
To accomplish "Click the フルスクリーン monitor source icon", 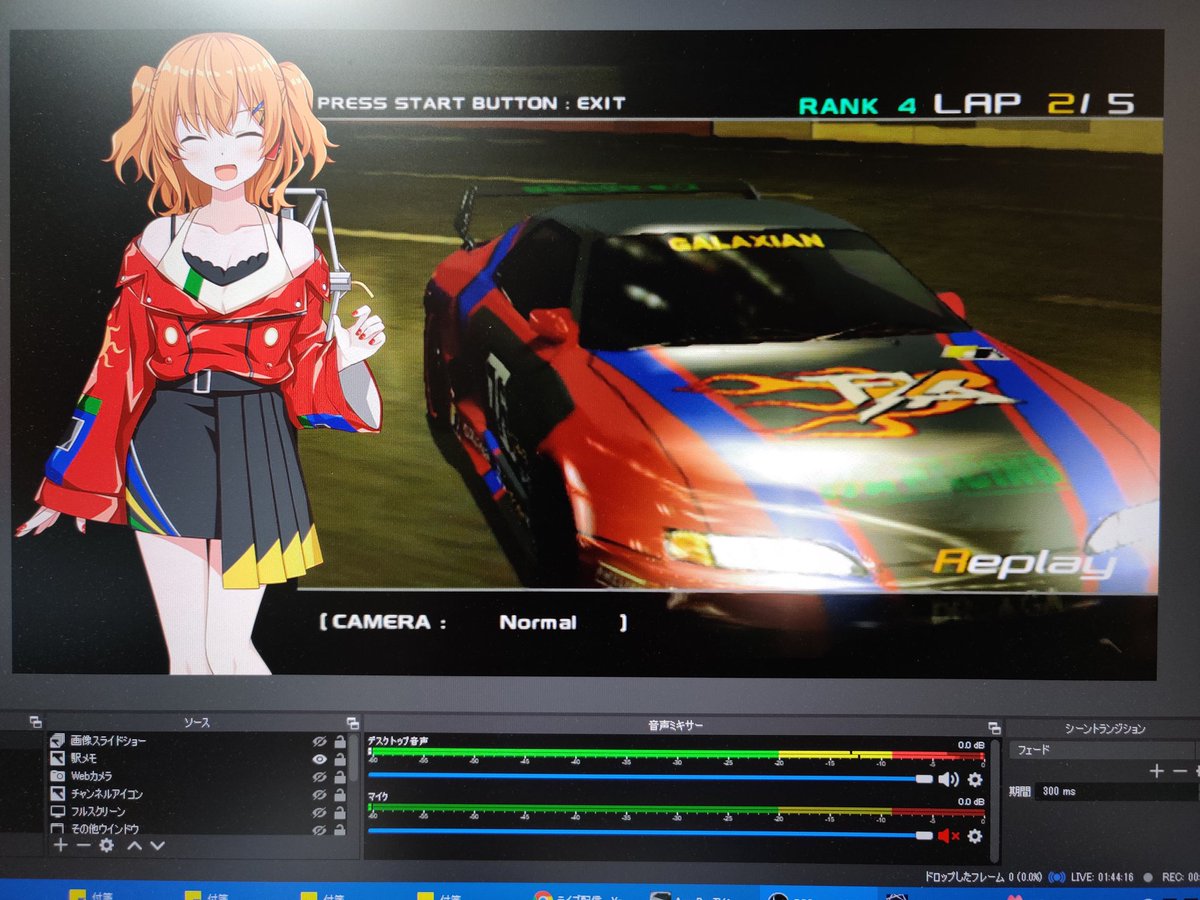I will coord(58,811).
